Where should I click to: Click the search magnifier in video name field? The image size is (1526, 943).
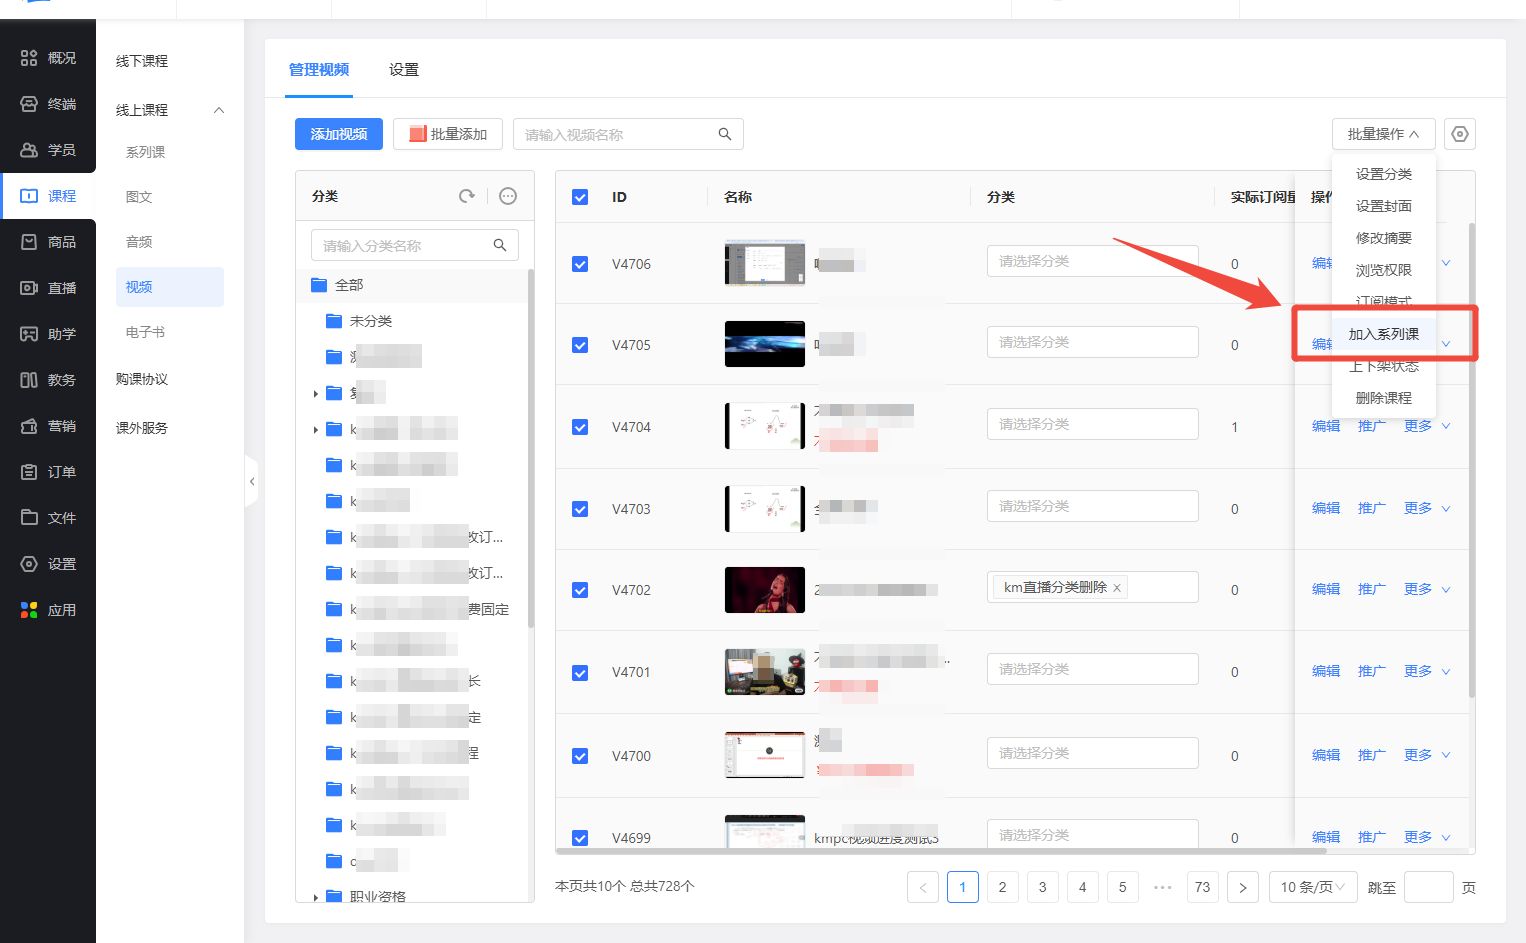pyautogui.click(x=725, y=134)
